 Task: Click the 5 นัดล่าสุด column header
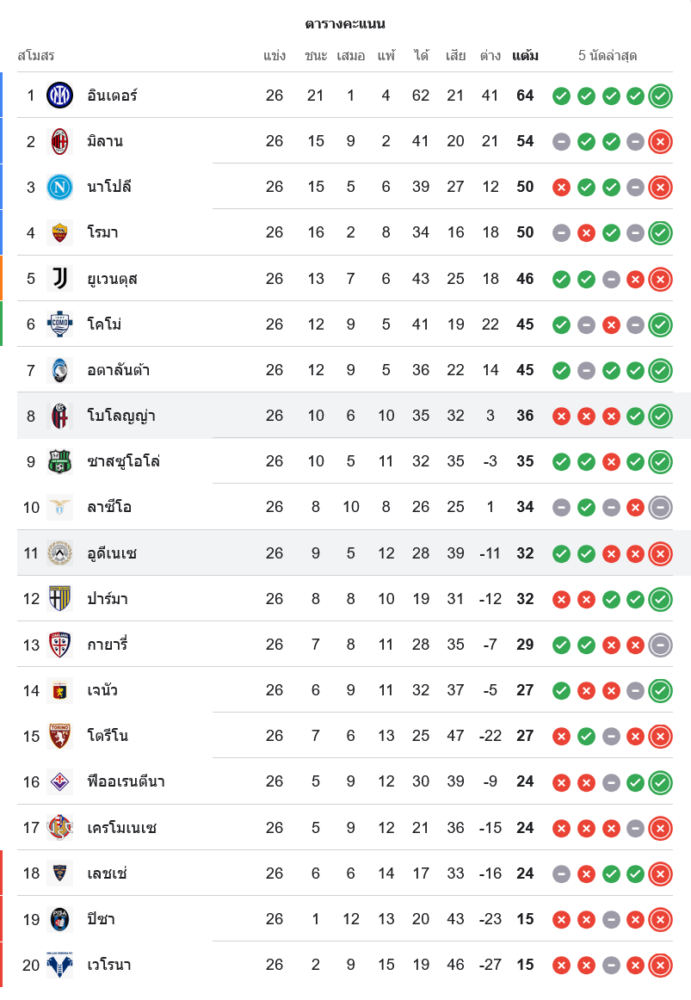[x=608, y=56]
